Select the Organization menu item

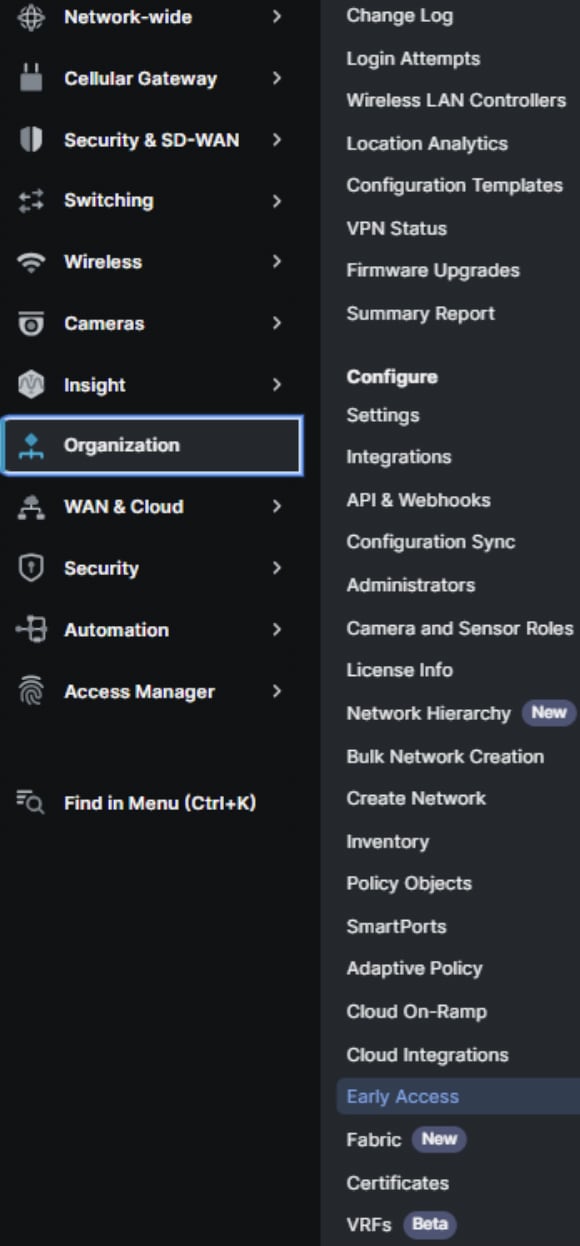[151, 446]
